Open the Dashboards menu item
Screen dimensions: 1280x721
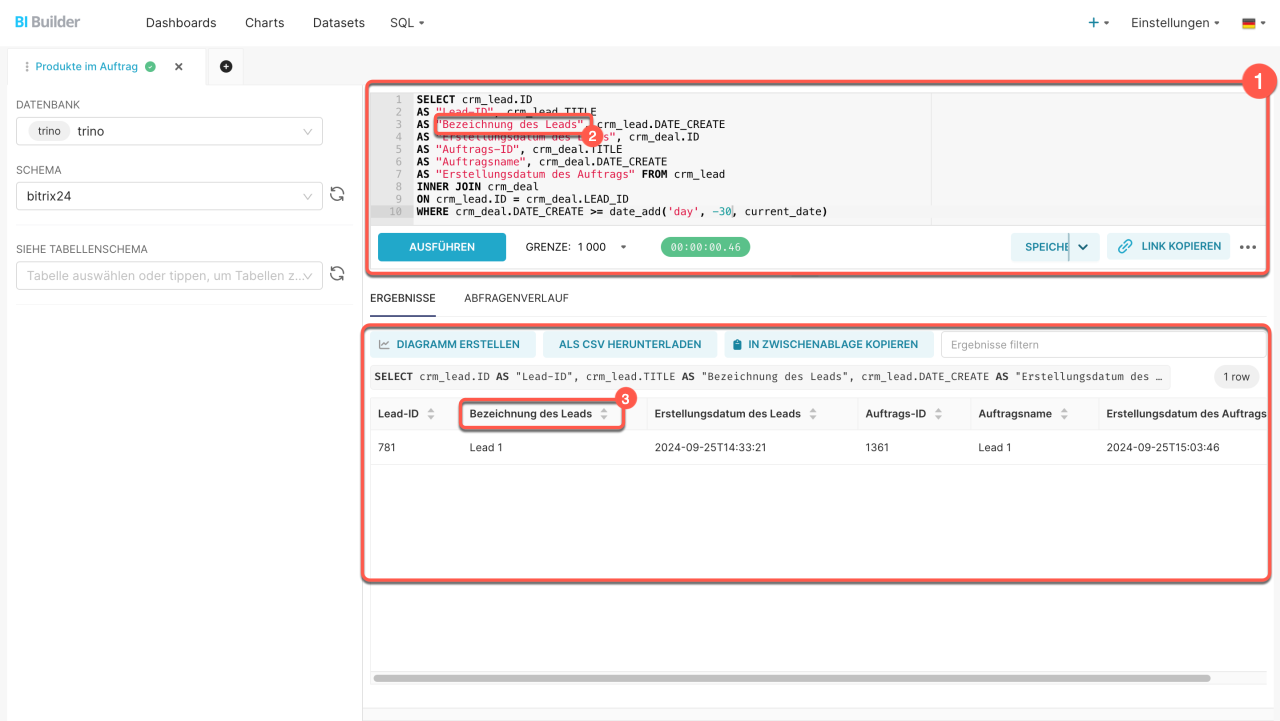click(181, 23)
